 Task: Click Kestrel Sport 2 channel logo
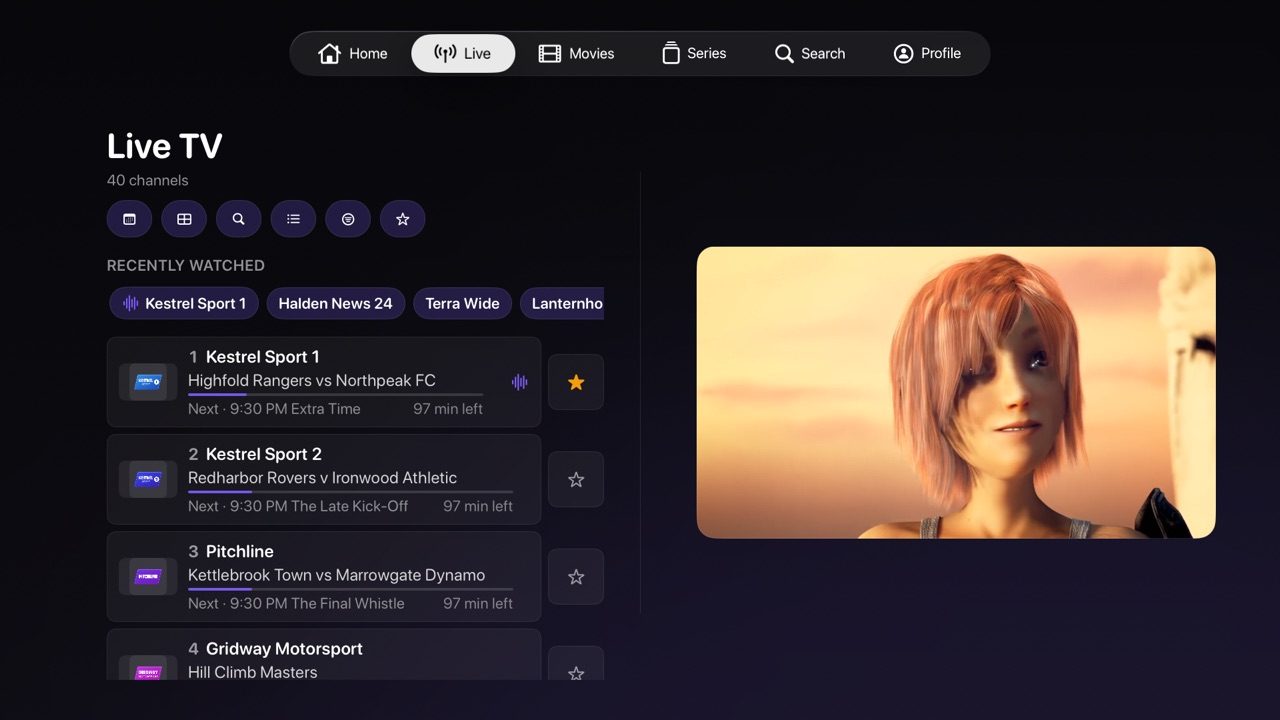(148, 480)
